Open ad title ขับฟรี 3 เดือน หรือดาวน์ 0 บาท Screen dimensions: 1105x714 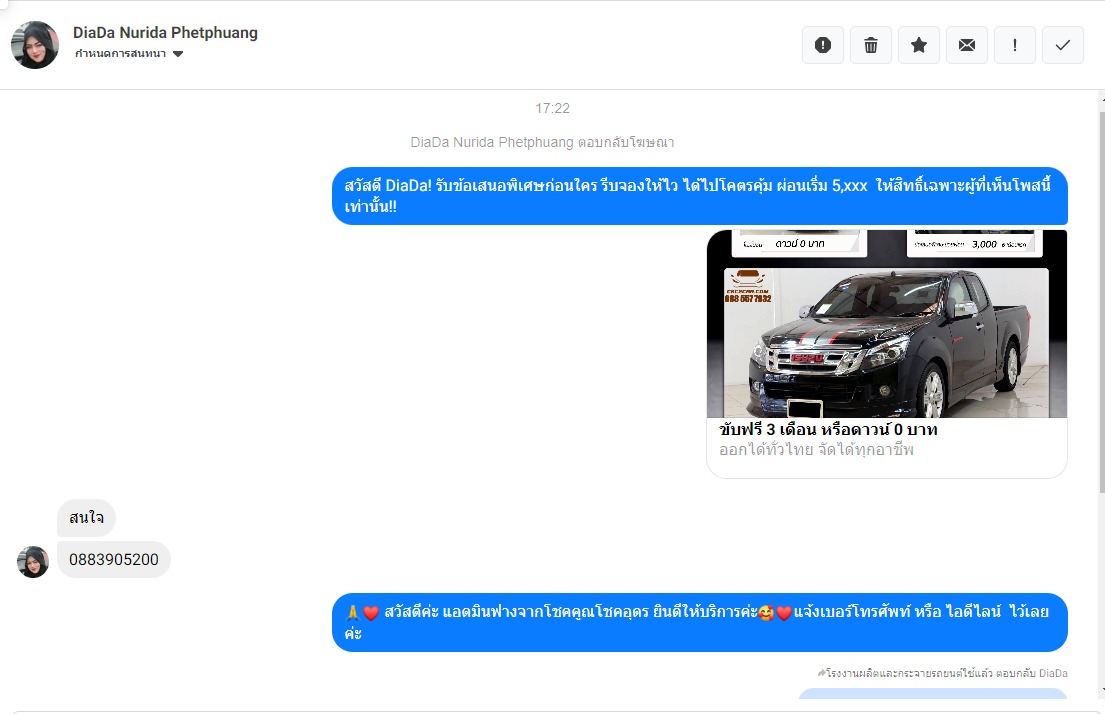(828, 429)
